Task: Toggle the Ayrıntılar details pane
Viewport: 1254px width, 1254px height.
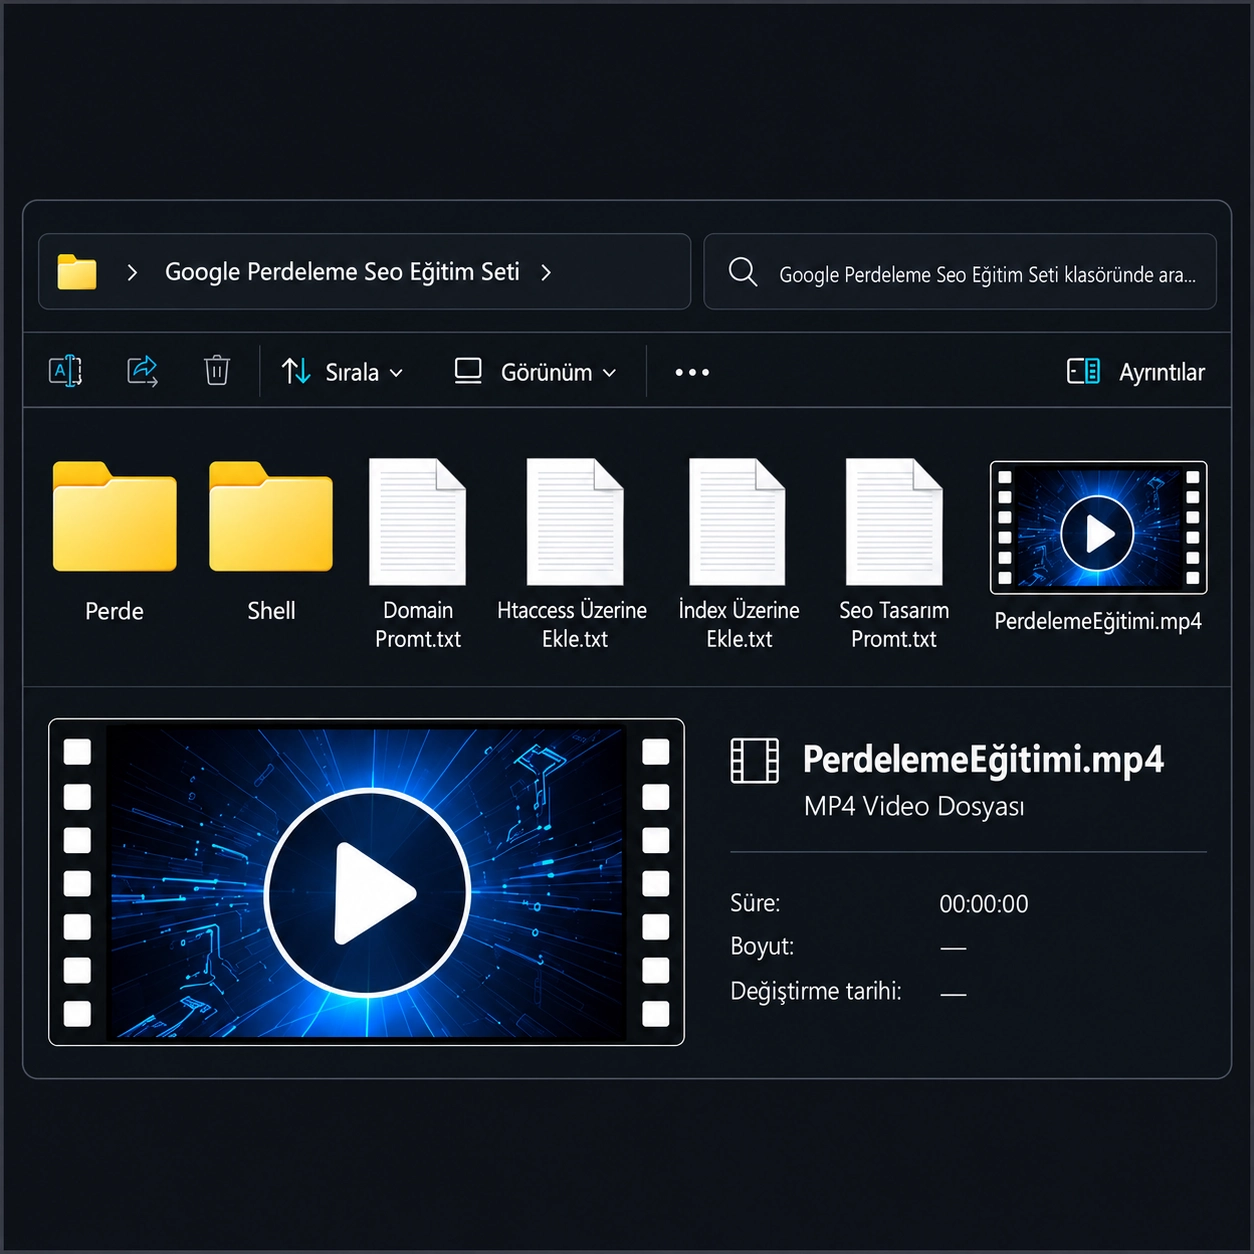Action: tap(1136, 372)
